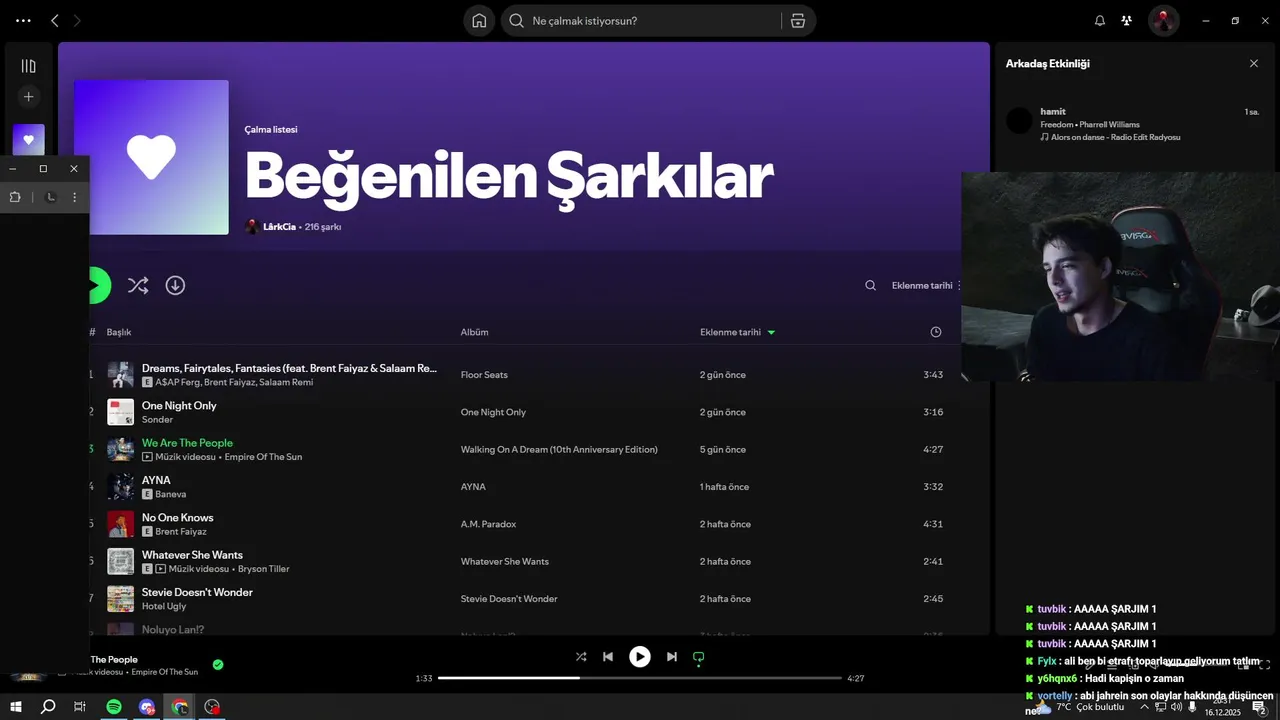Viewport: 1280px width, 720px height.
Task: Play the playlist with the green button
Action: coord(98,285)
